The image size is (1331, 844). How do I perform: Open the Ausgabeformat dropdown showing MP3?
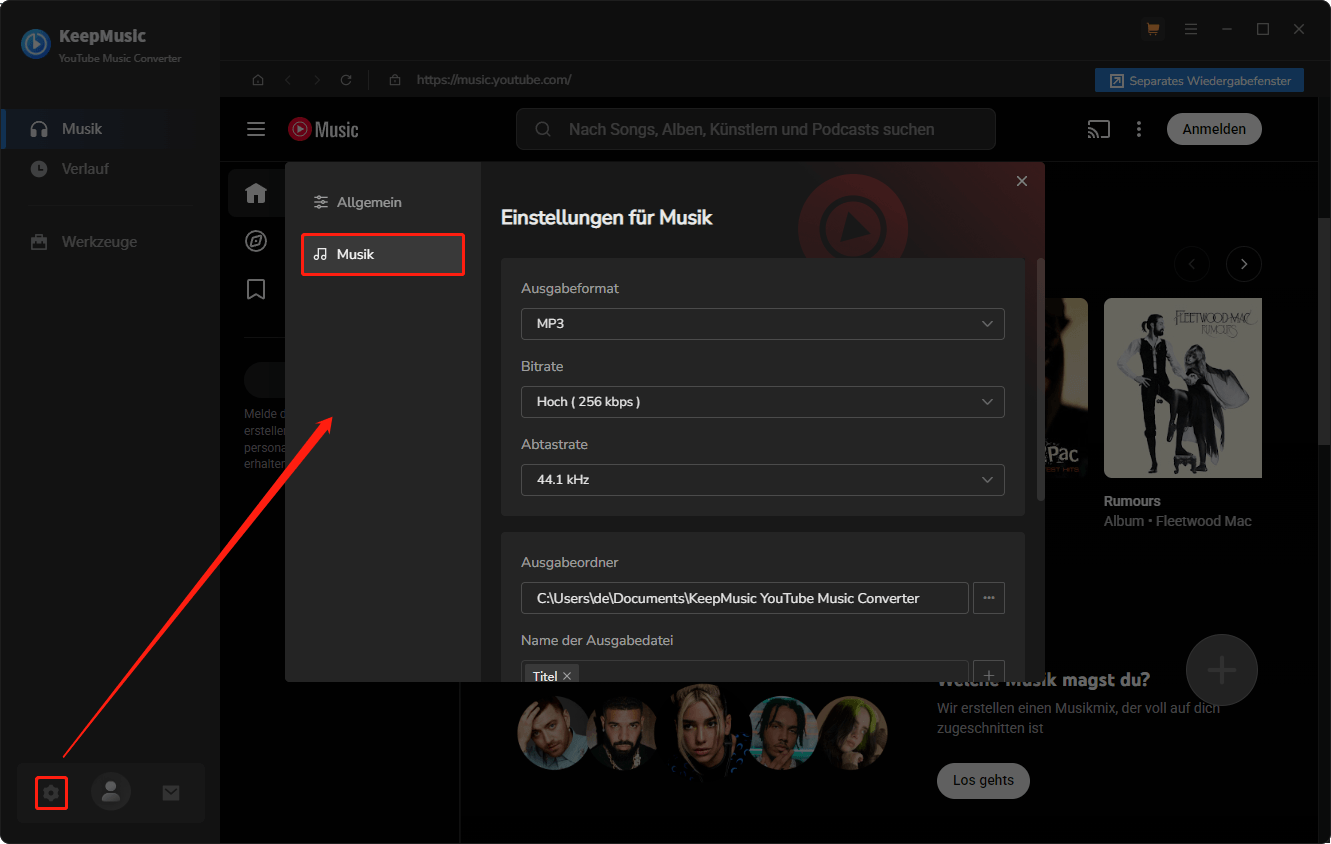coord(762,323)
